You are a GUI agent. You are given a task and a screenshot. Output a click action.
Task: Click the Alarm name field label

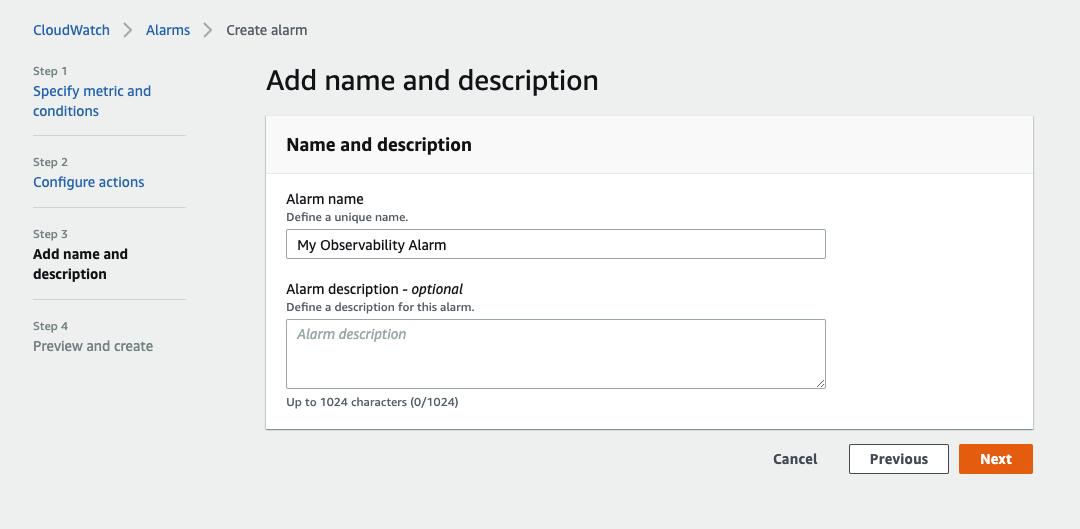click(325, 199)
